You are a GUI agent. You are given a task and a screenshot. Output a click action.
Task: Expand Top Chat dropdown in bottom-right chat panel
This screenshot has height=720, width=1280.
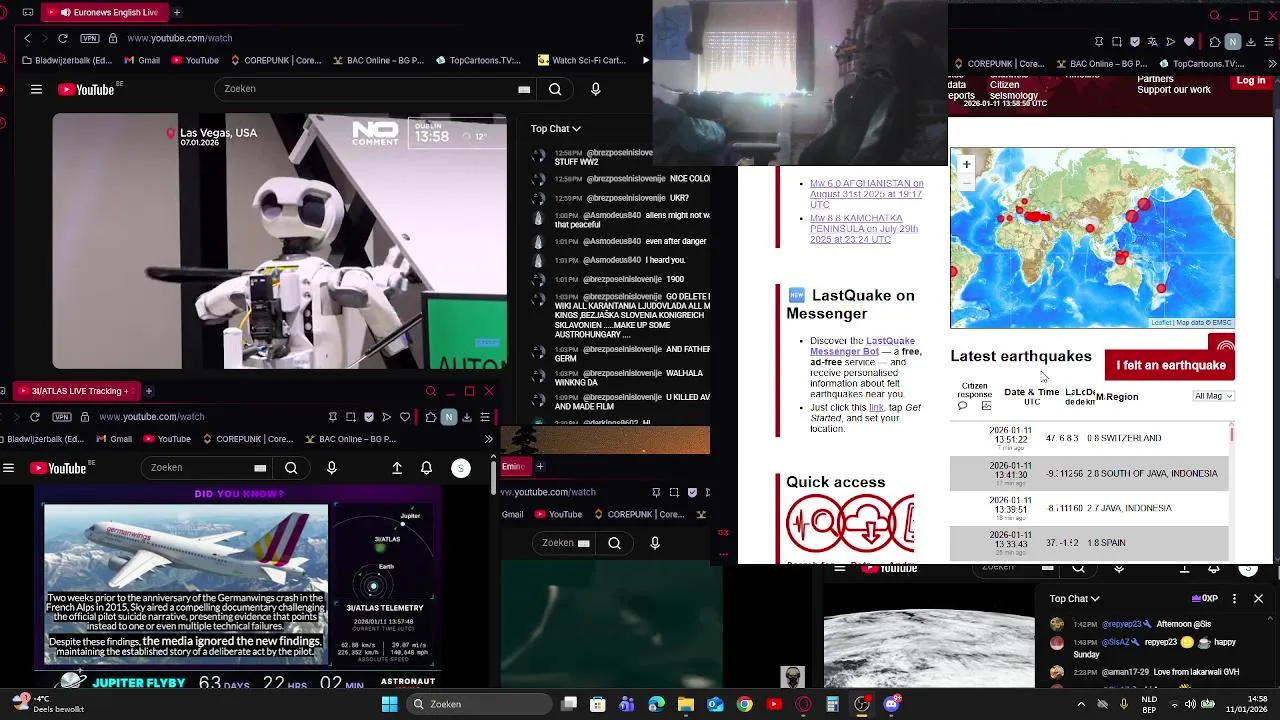[x=1075, y=598]
